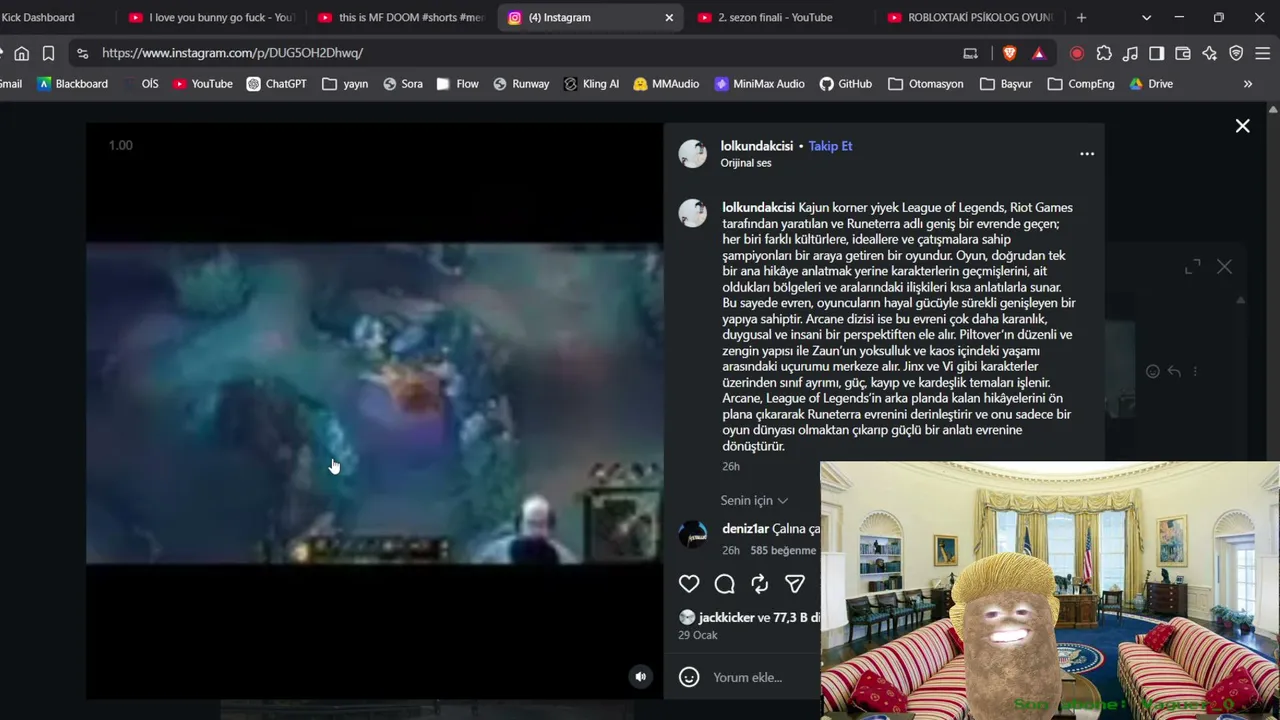Open the Runway bookmark
The height and width of the screenshot is (720, 1280).
coord(521,84)
